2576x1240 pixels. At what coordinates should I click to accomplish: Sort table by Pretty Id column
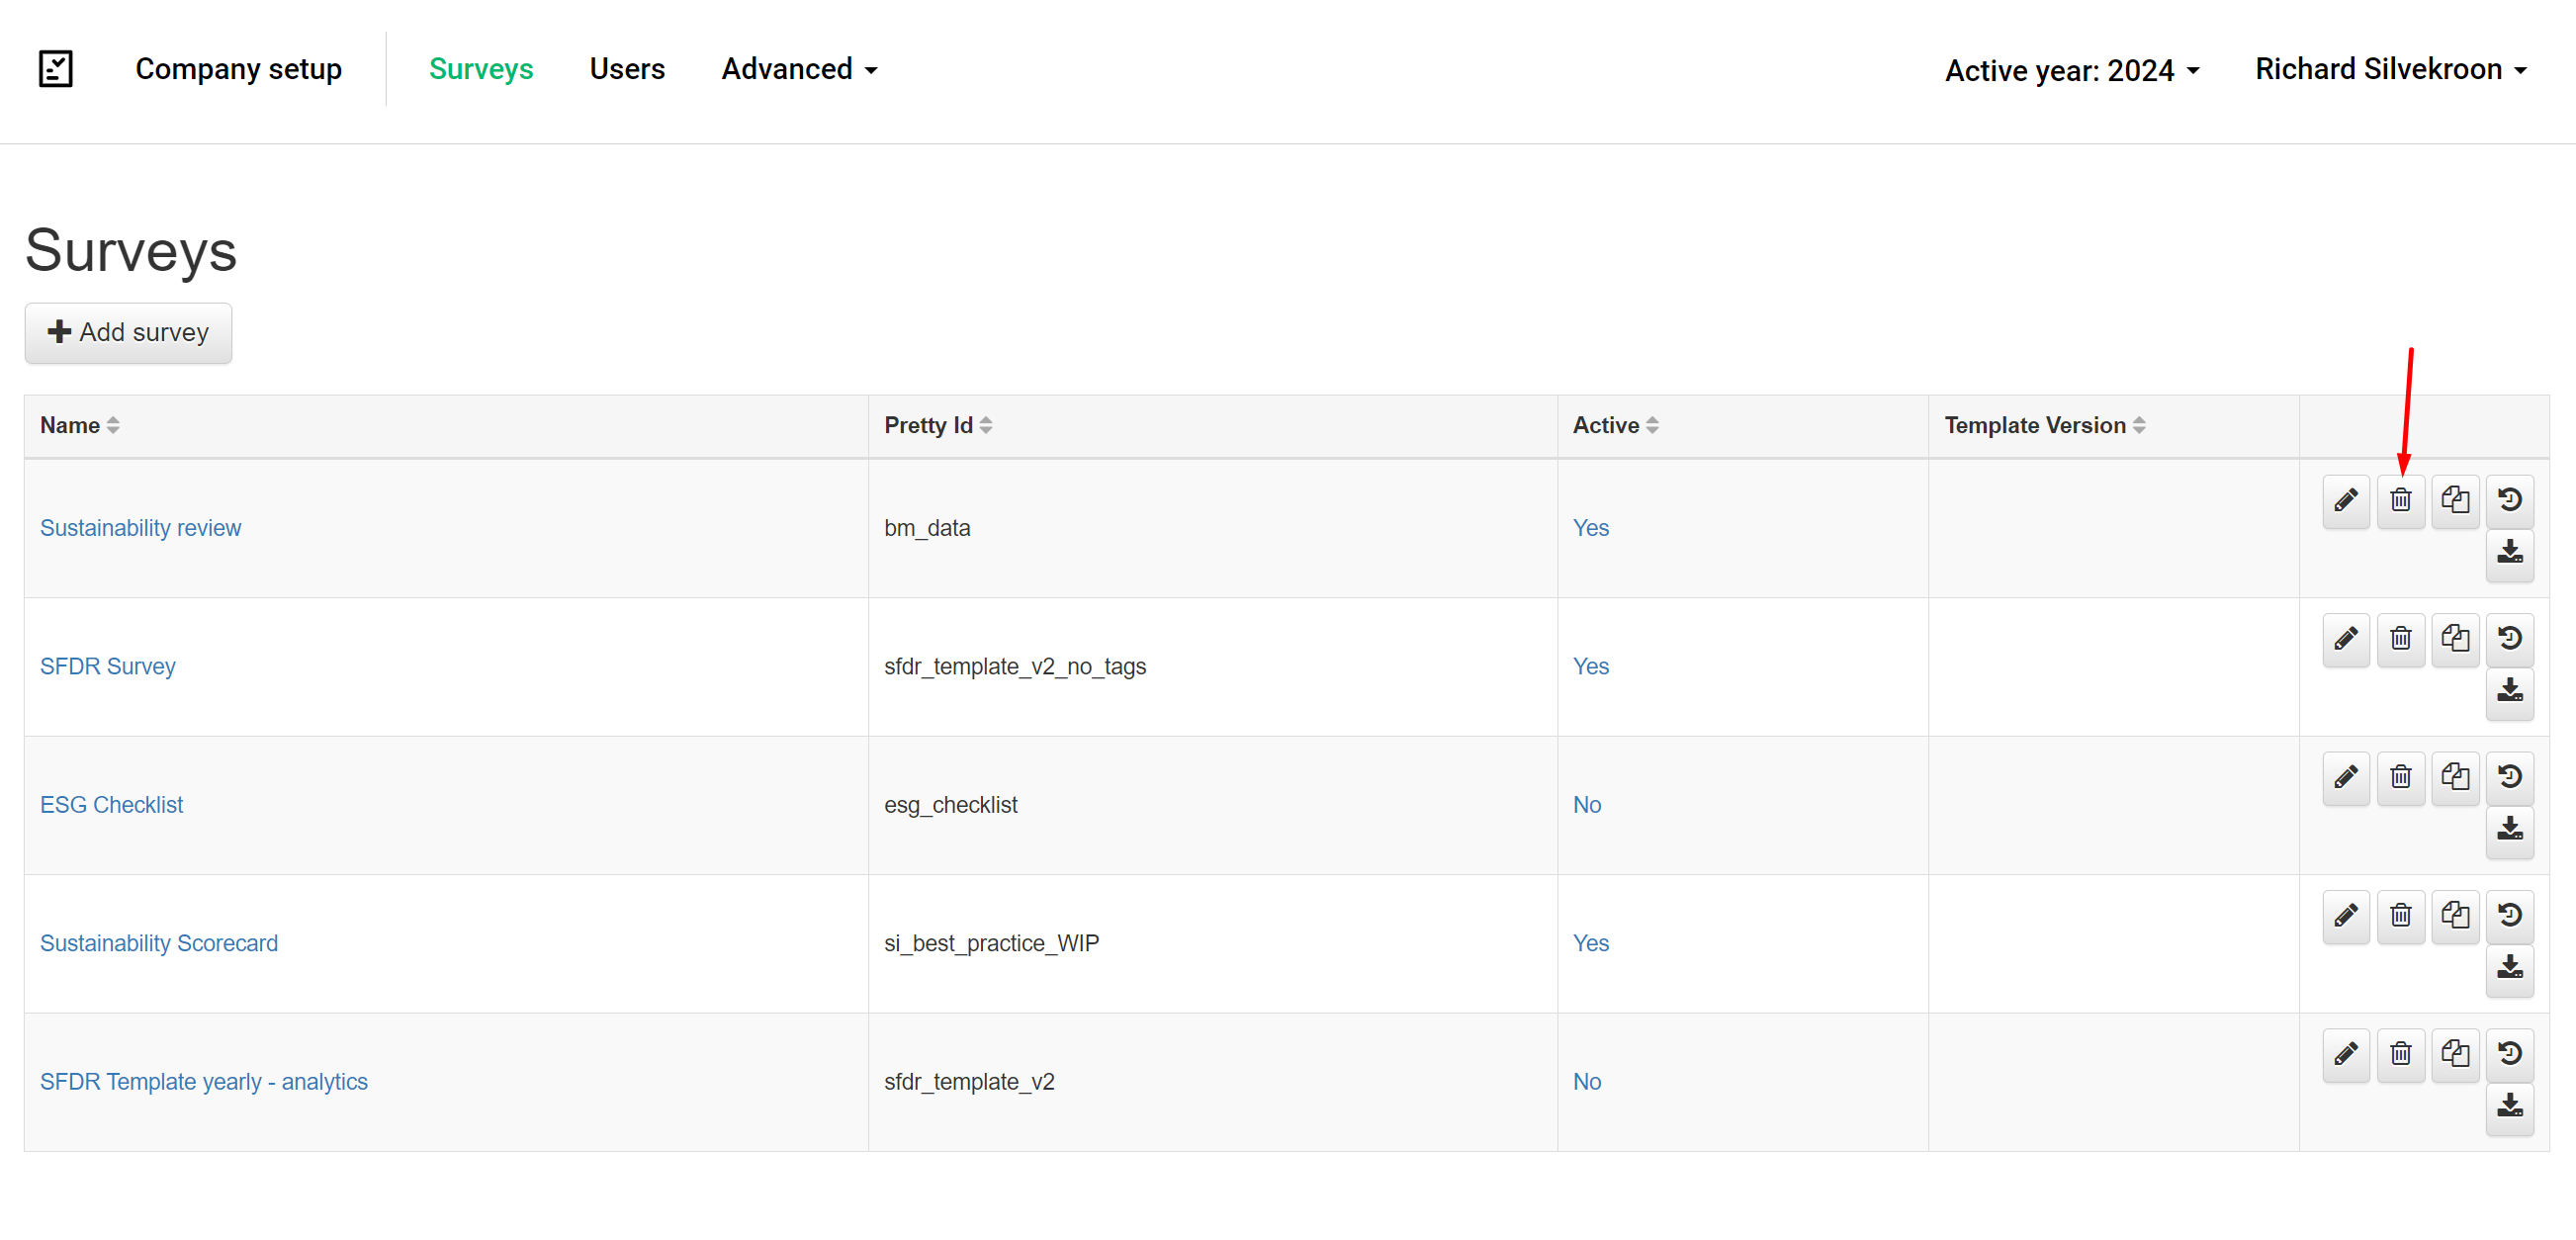pos(938,425)
